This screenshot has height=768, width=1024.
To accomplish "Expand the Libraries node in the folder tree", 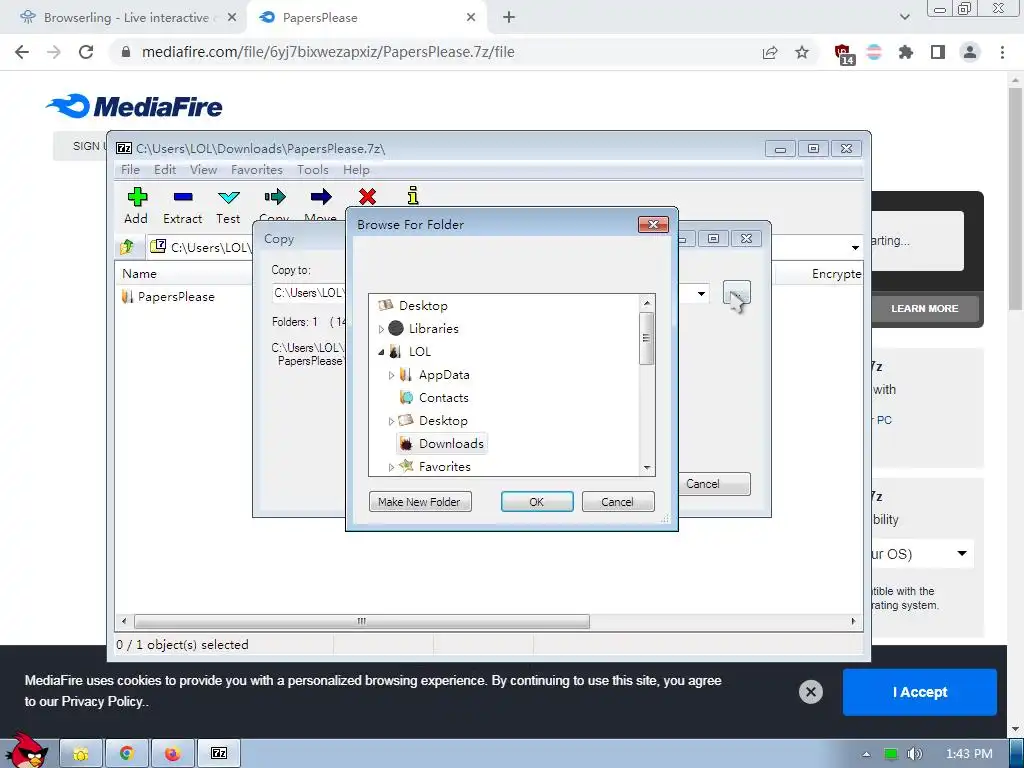I will pyautogui.click(x=381, y=329).
